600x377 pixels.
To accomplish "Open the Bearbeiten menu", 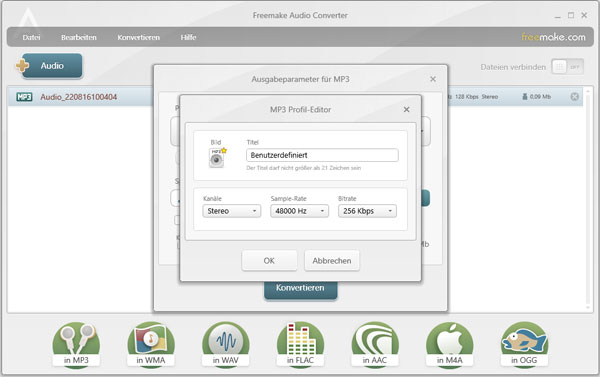I will click(x=79, y=37).
